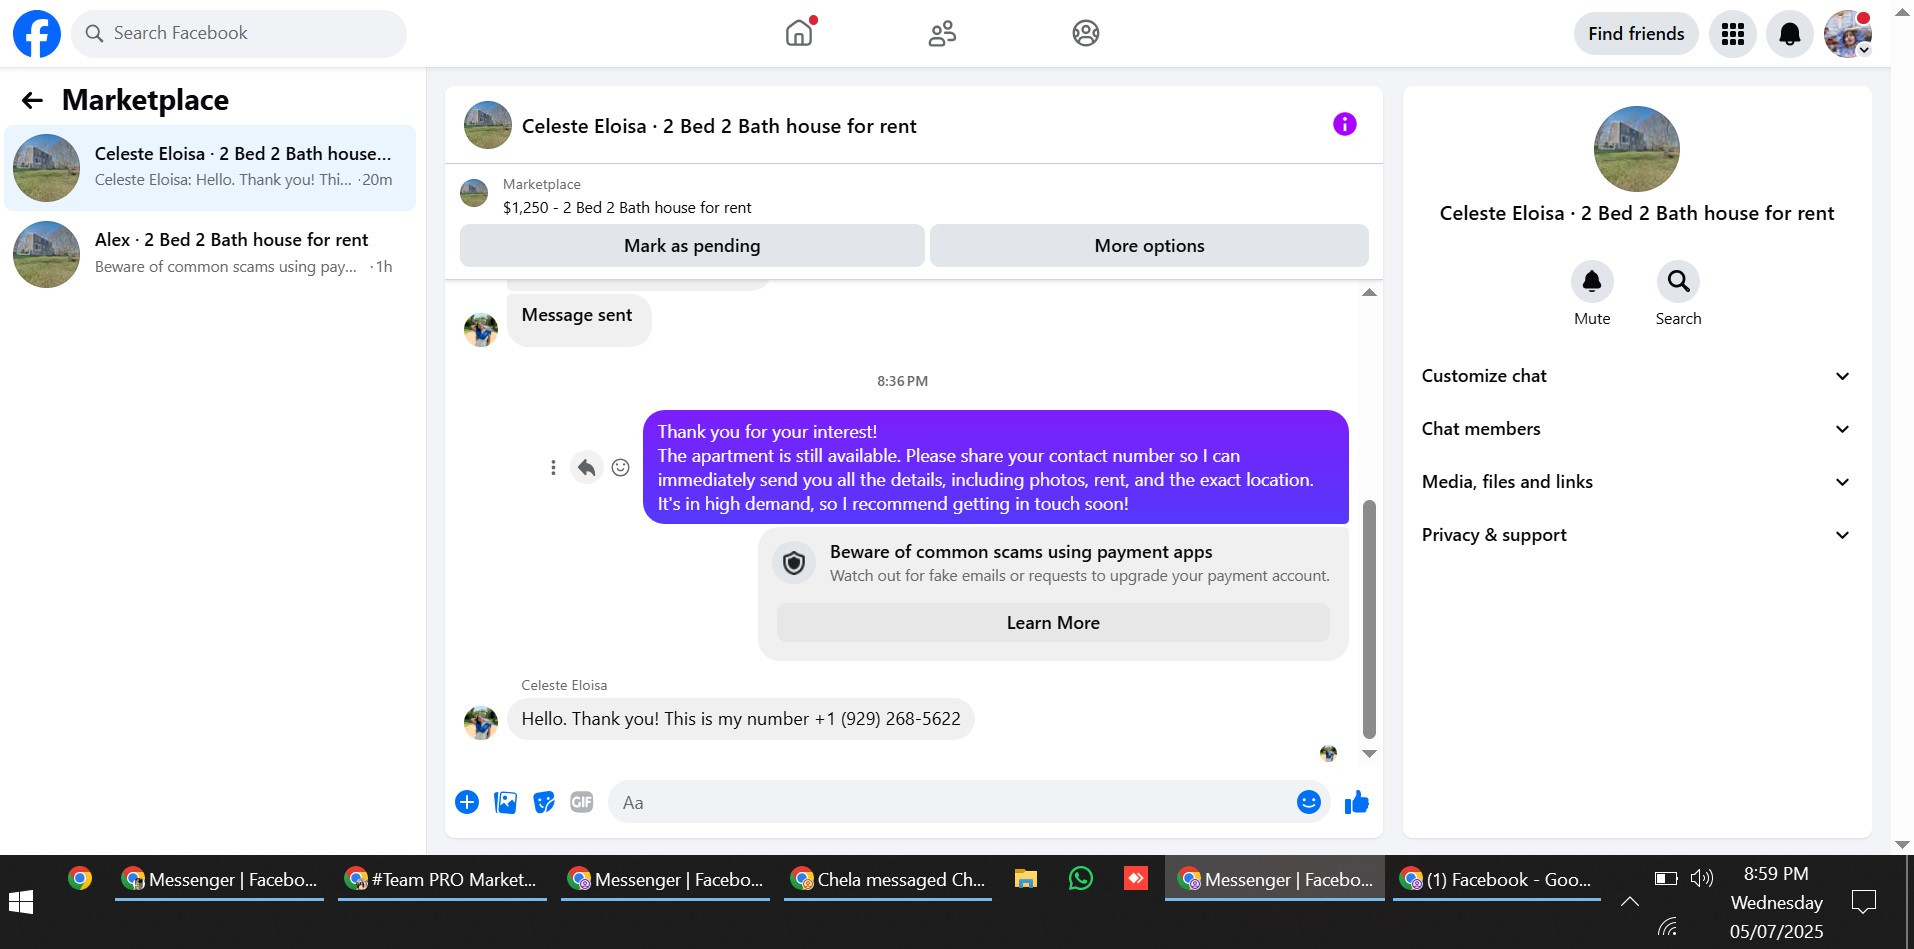The height and width of the screenshot is (949, 1914).
Task: Open volume control in system tray
Action: point(1701,878)
